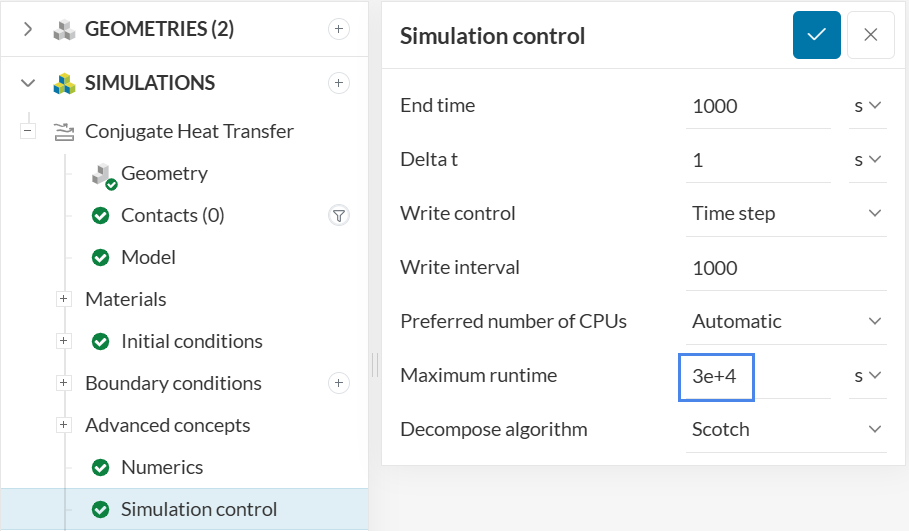Open the Write control dropdown
Screen dimensions: 909x531
(x=786, y=213)
